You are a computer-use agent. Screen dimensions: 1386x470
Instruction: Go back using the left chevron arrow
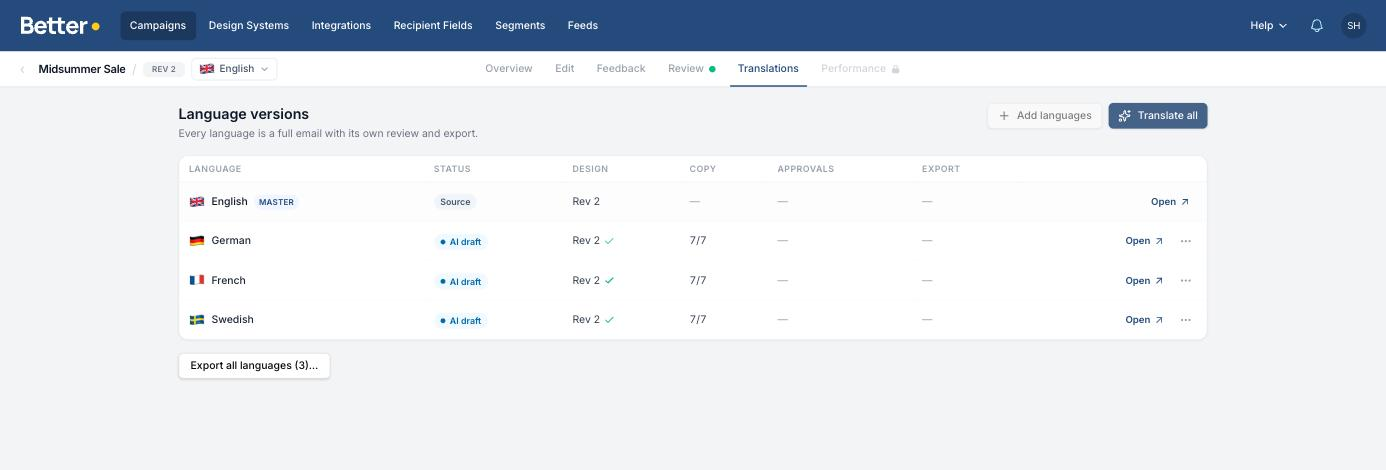22,69
